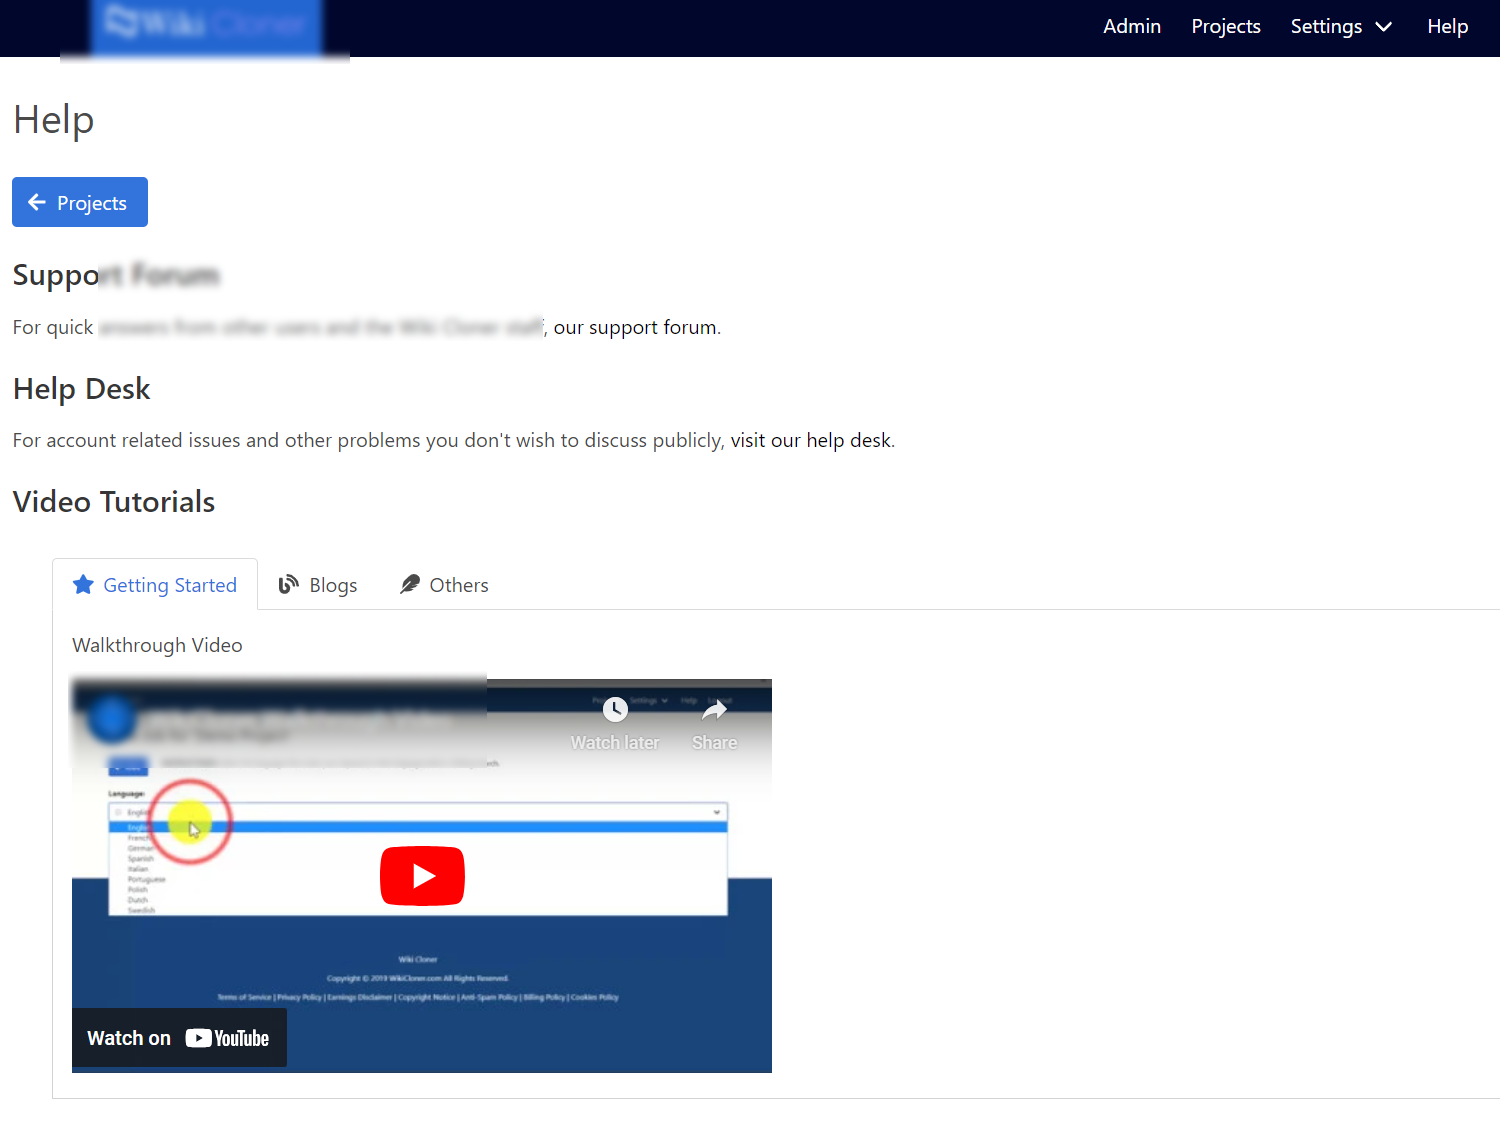Play the walkthrough YouTube video
The image size is (1500, 1125).
click(x=422, y=876)
